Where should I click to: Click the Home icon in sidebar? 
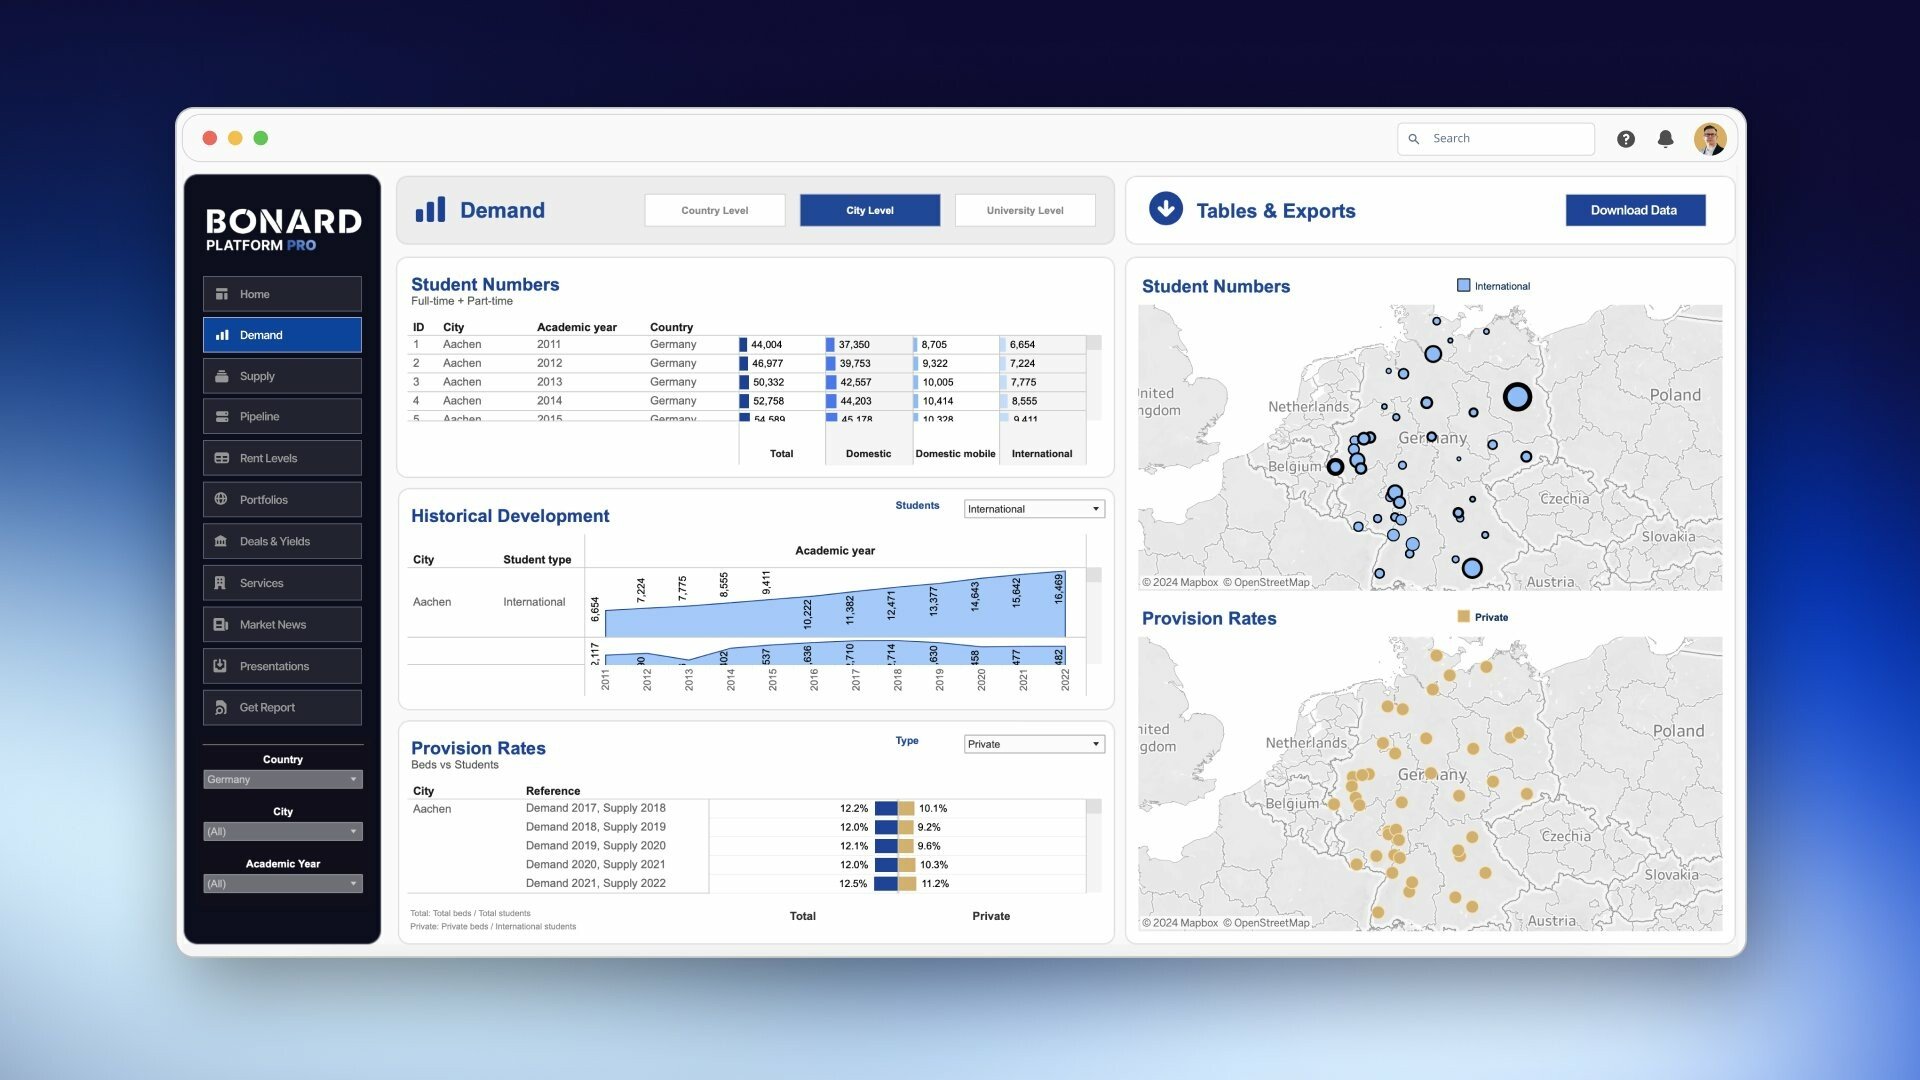click(x=222, y=294)
